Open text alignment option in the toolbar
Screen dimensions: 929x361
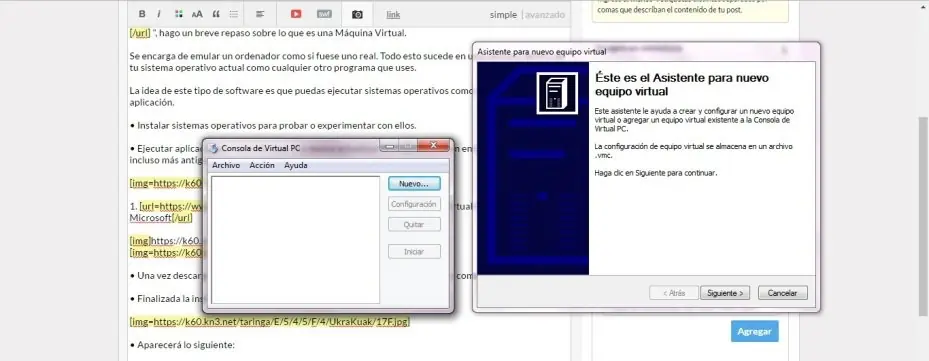[x=260, y=14]
